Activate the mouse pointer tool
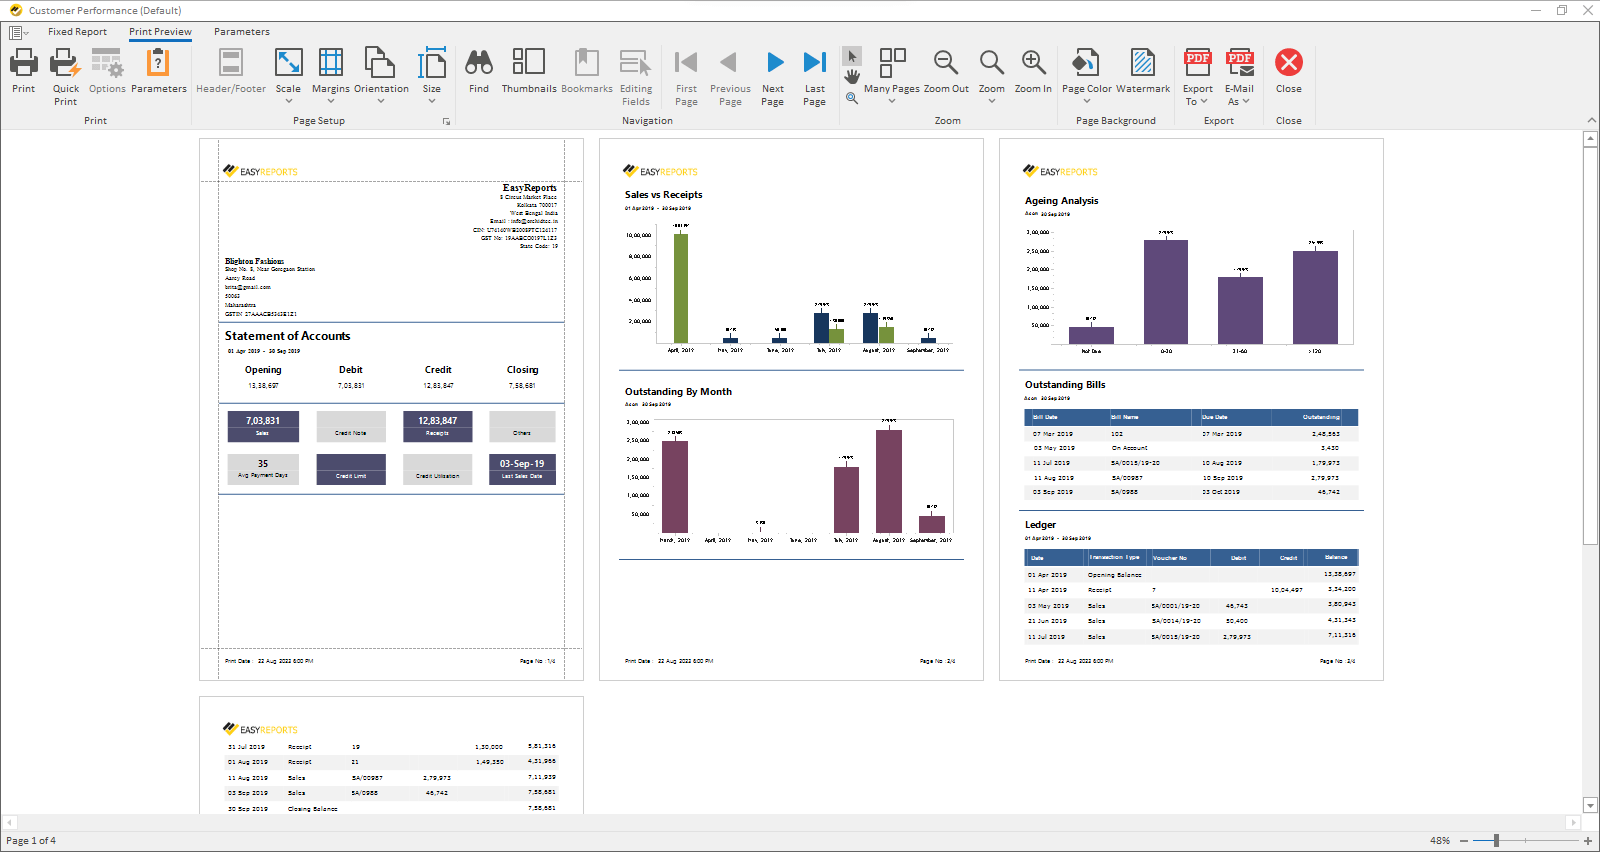Viewport: 1600px width, 852px height. 852,56
